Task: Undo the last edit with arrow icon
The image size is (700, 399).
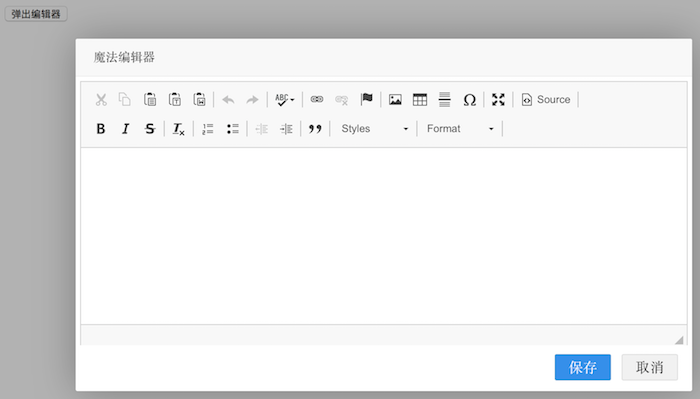Action: point(228,100)
